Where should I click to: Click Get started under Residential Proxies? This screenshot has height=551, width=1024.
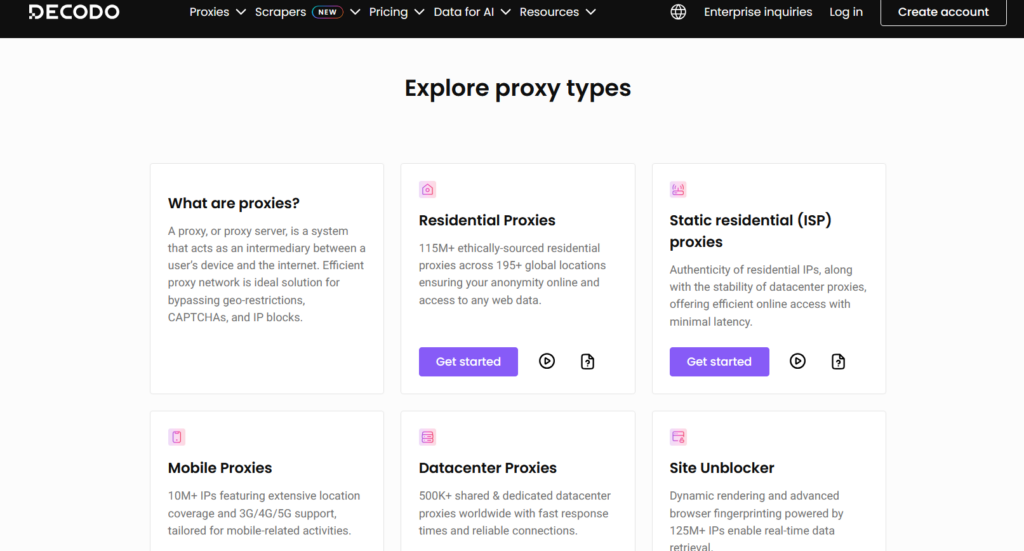tap(468, 361)
